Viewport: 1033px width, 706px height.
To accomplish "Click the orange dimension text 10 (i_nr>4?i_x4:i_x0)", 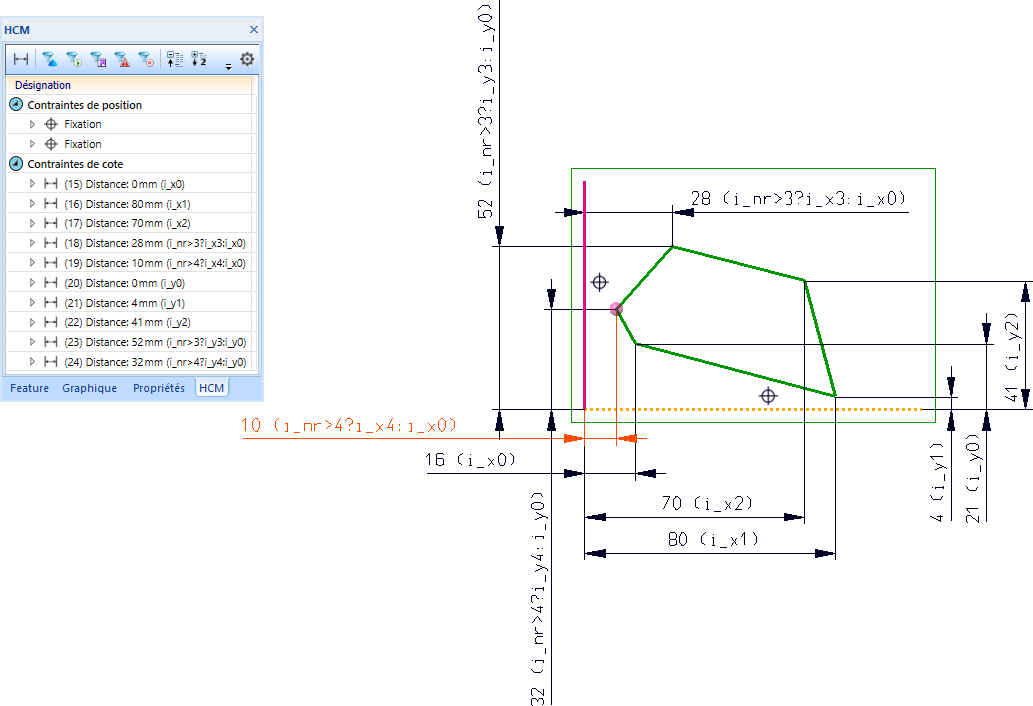I will (349, 425).
